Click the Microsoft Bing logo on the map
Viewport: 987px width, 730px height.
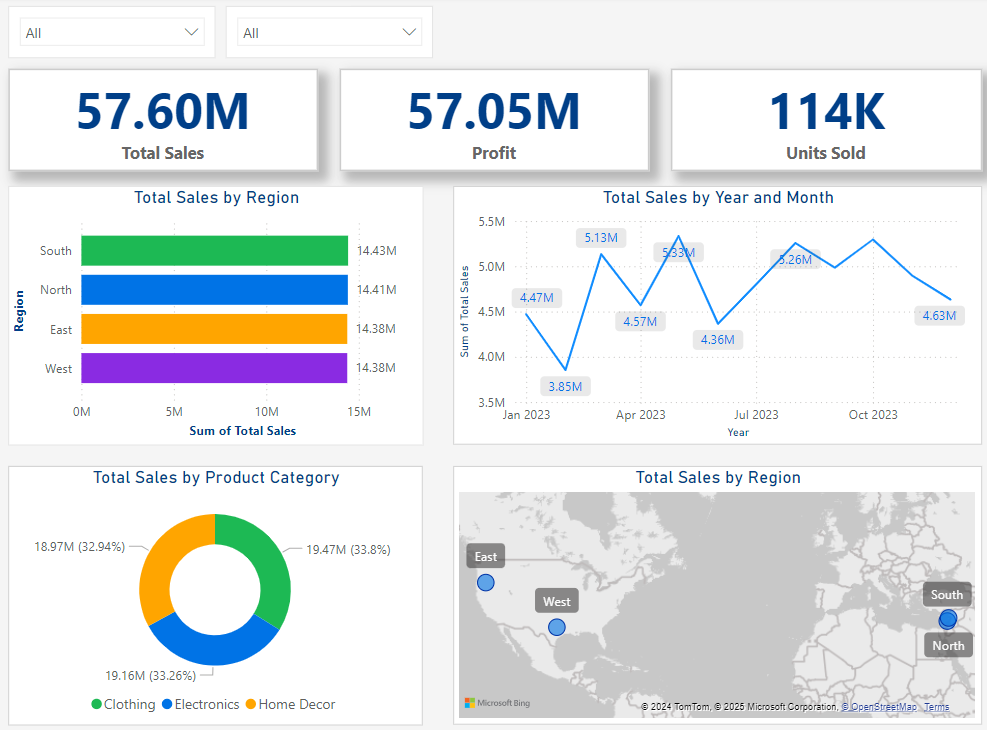coord(497,702)
